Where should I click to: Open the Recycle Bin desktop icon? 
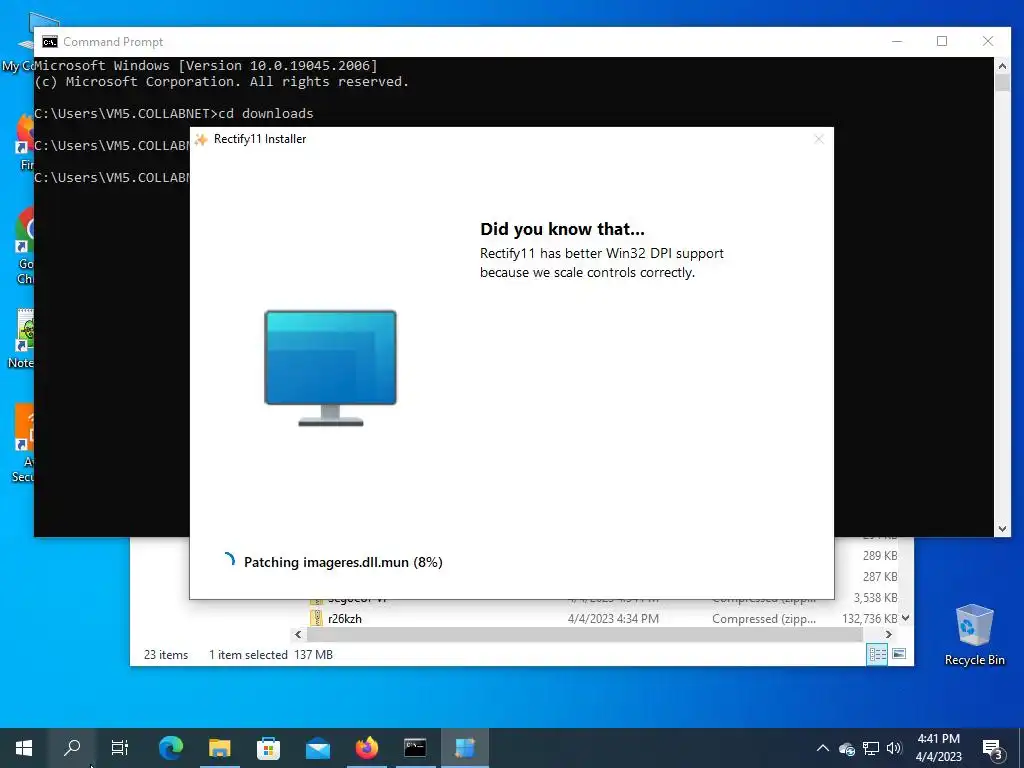974,635
